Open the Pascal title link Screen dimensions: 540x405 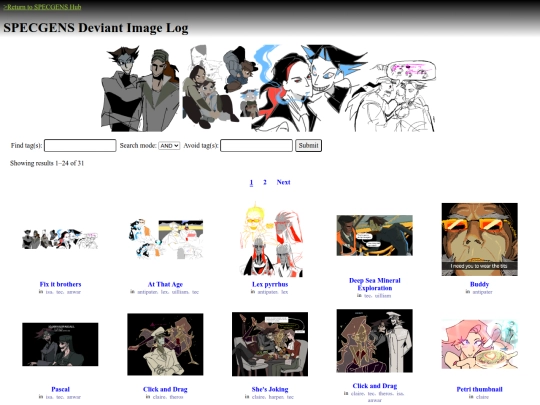pyautogui.click(x=60, y=389)
